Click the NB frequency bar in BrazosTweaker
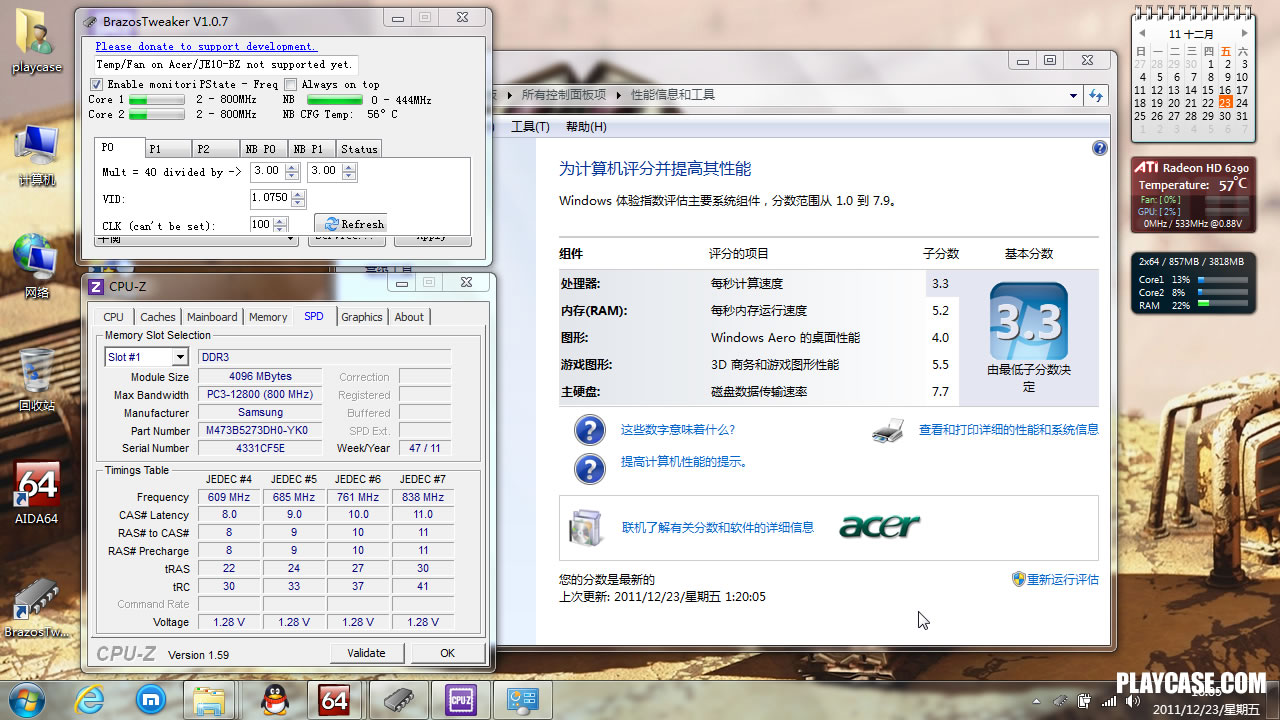 click(x=334, y=100)
